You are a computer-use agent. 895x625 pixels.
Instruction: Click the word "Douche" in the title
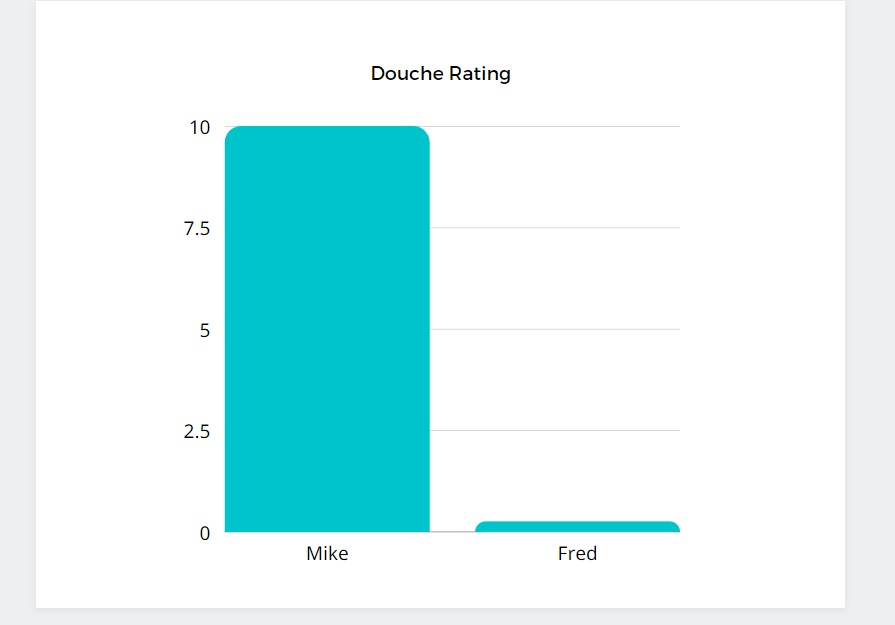tap(405, 74)
